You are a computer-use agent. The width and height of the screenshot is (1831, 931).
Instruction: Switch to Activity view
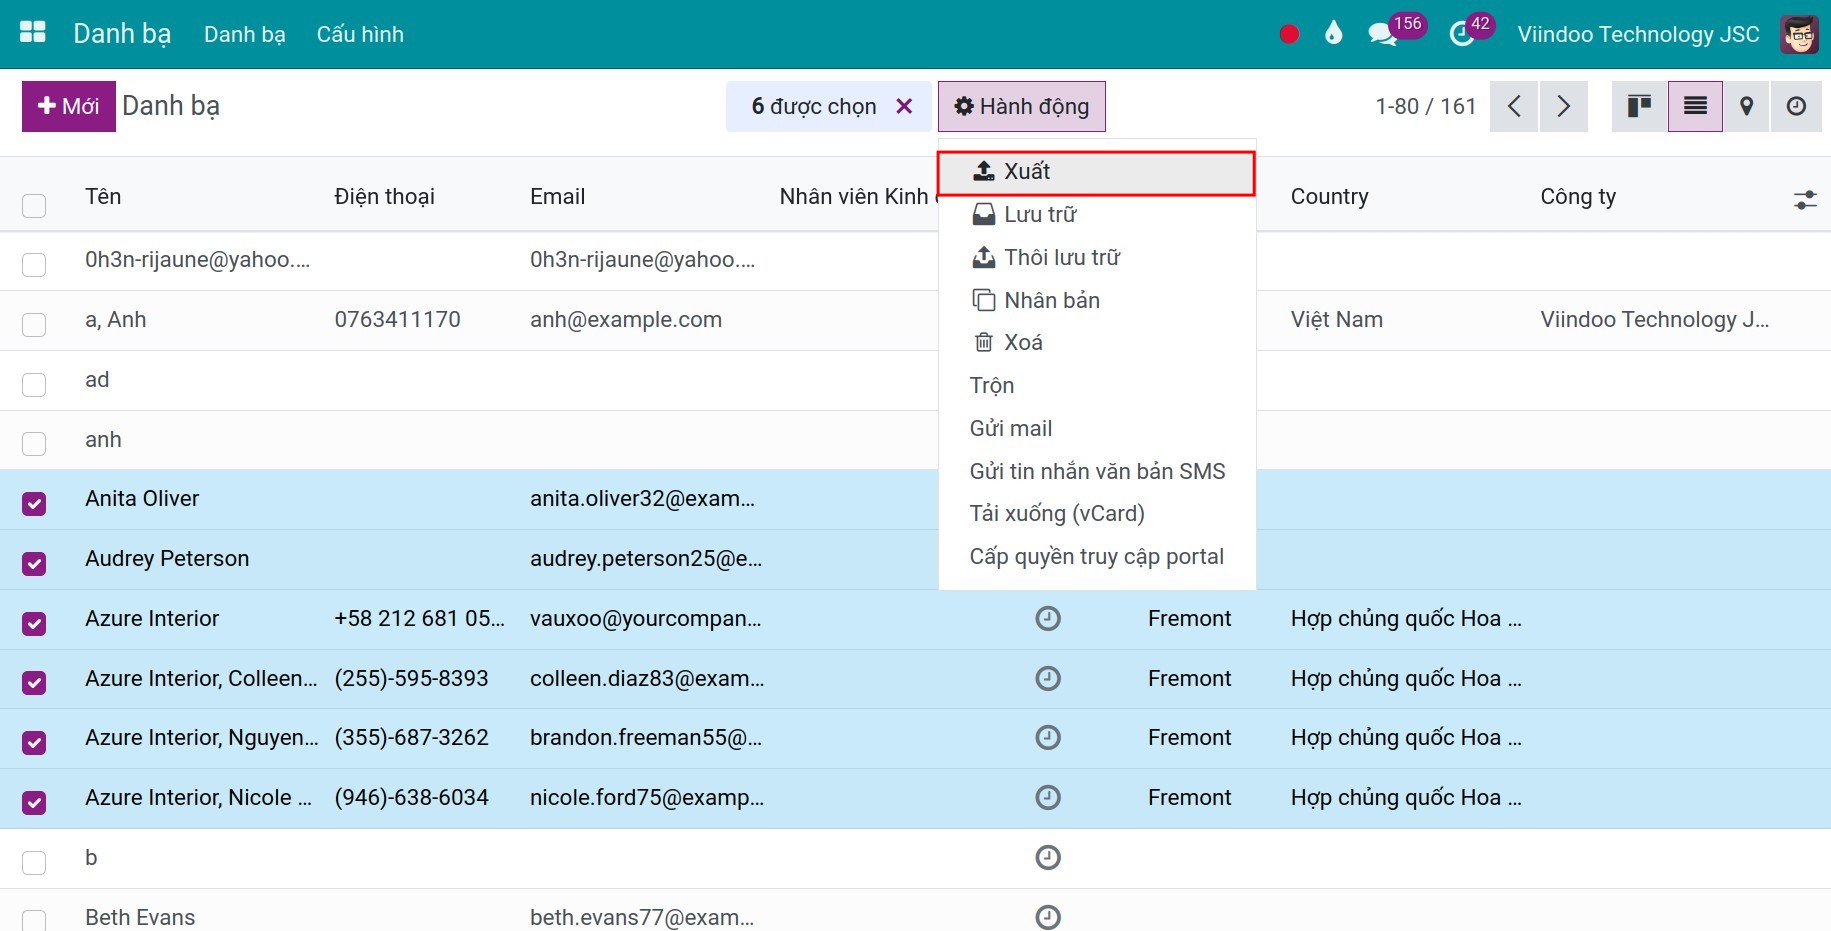click(1796, 106)
